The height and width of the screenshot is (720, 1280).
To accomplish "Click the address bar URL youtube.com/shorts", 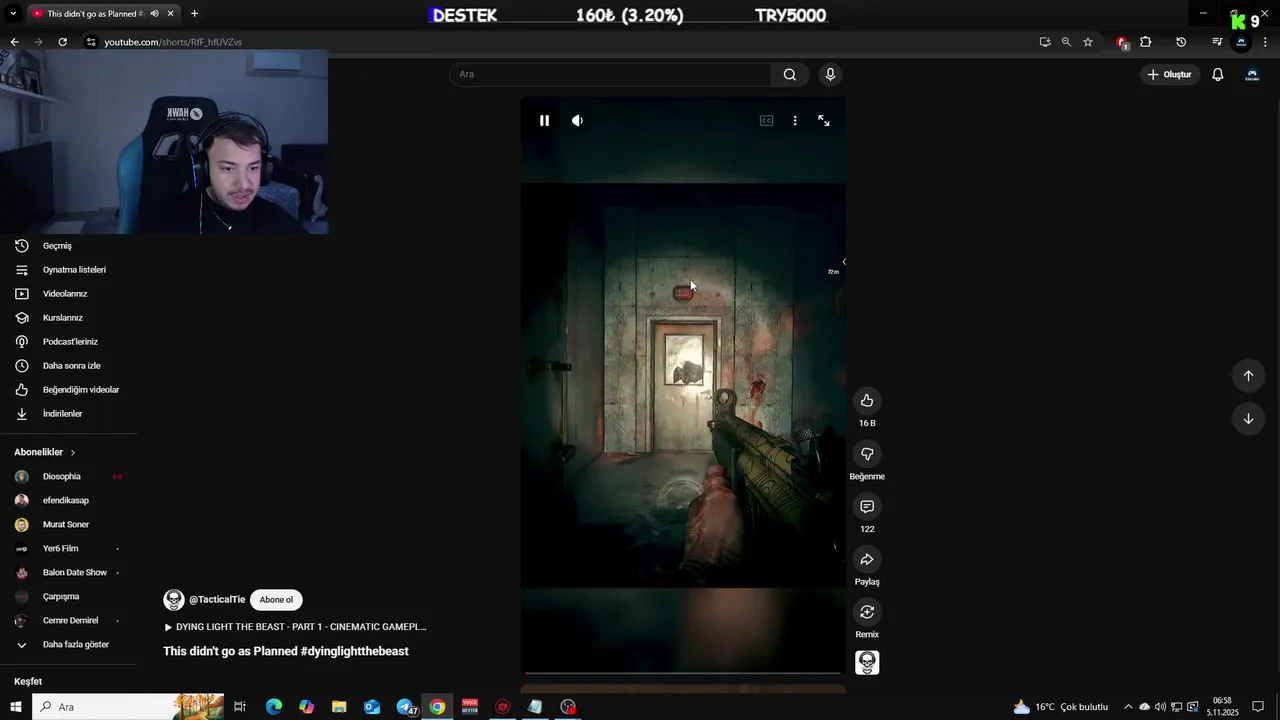I will pyautogui.click(x=173, y=42).
